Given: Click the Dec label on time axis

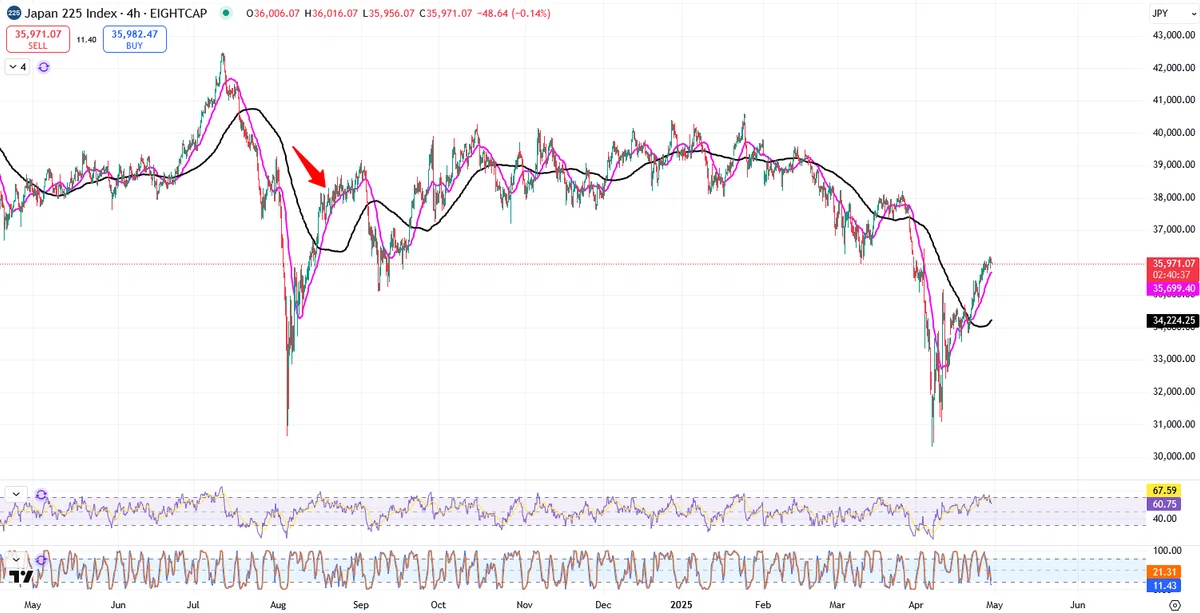Looking at the screenshot, I should [x=603, y=605].
